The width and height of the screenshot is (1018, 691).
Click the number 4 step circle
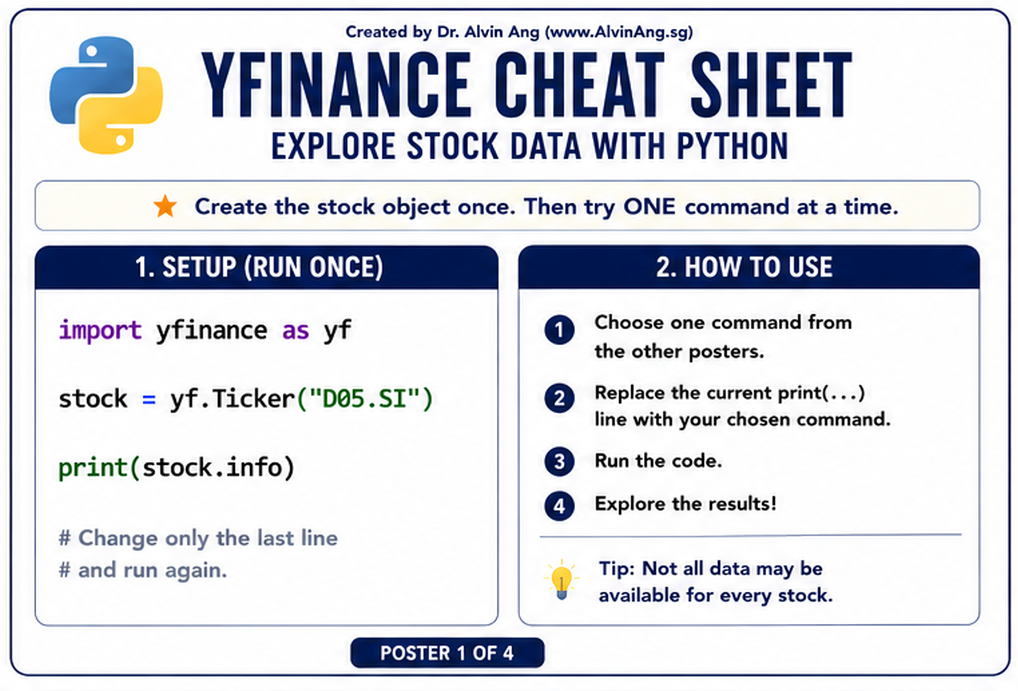click(559, 506)
